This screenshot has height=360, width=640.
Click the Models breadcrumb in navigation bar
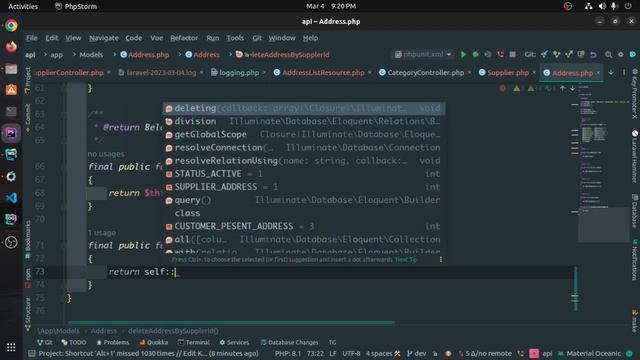pyautogui.click(x=91, y=55)
